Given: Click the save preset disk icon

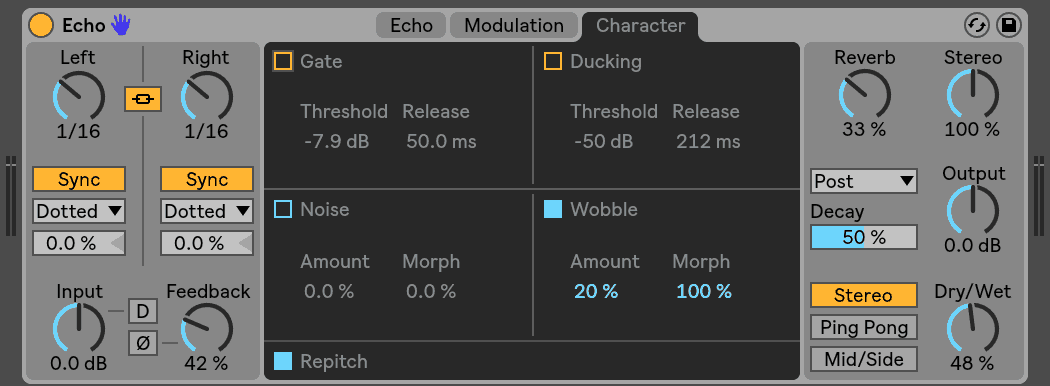Looking at the screenshot, I should click(1009, 25).
